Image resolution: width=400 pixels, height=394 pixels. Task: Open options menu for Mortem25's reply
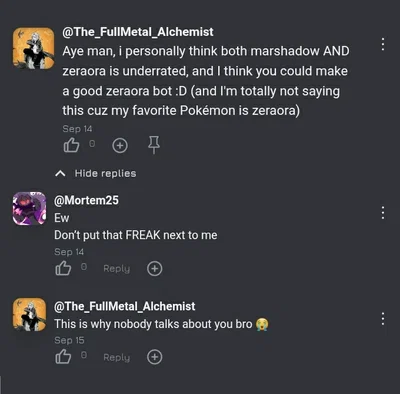(383, 213)
